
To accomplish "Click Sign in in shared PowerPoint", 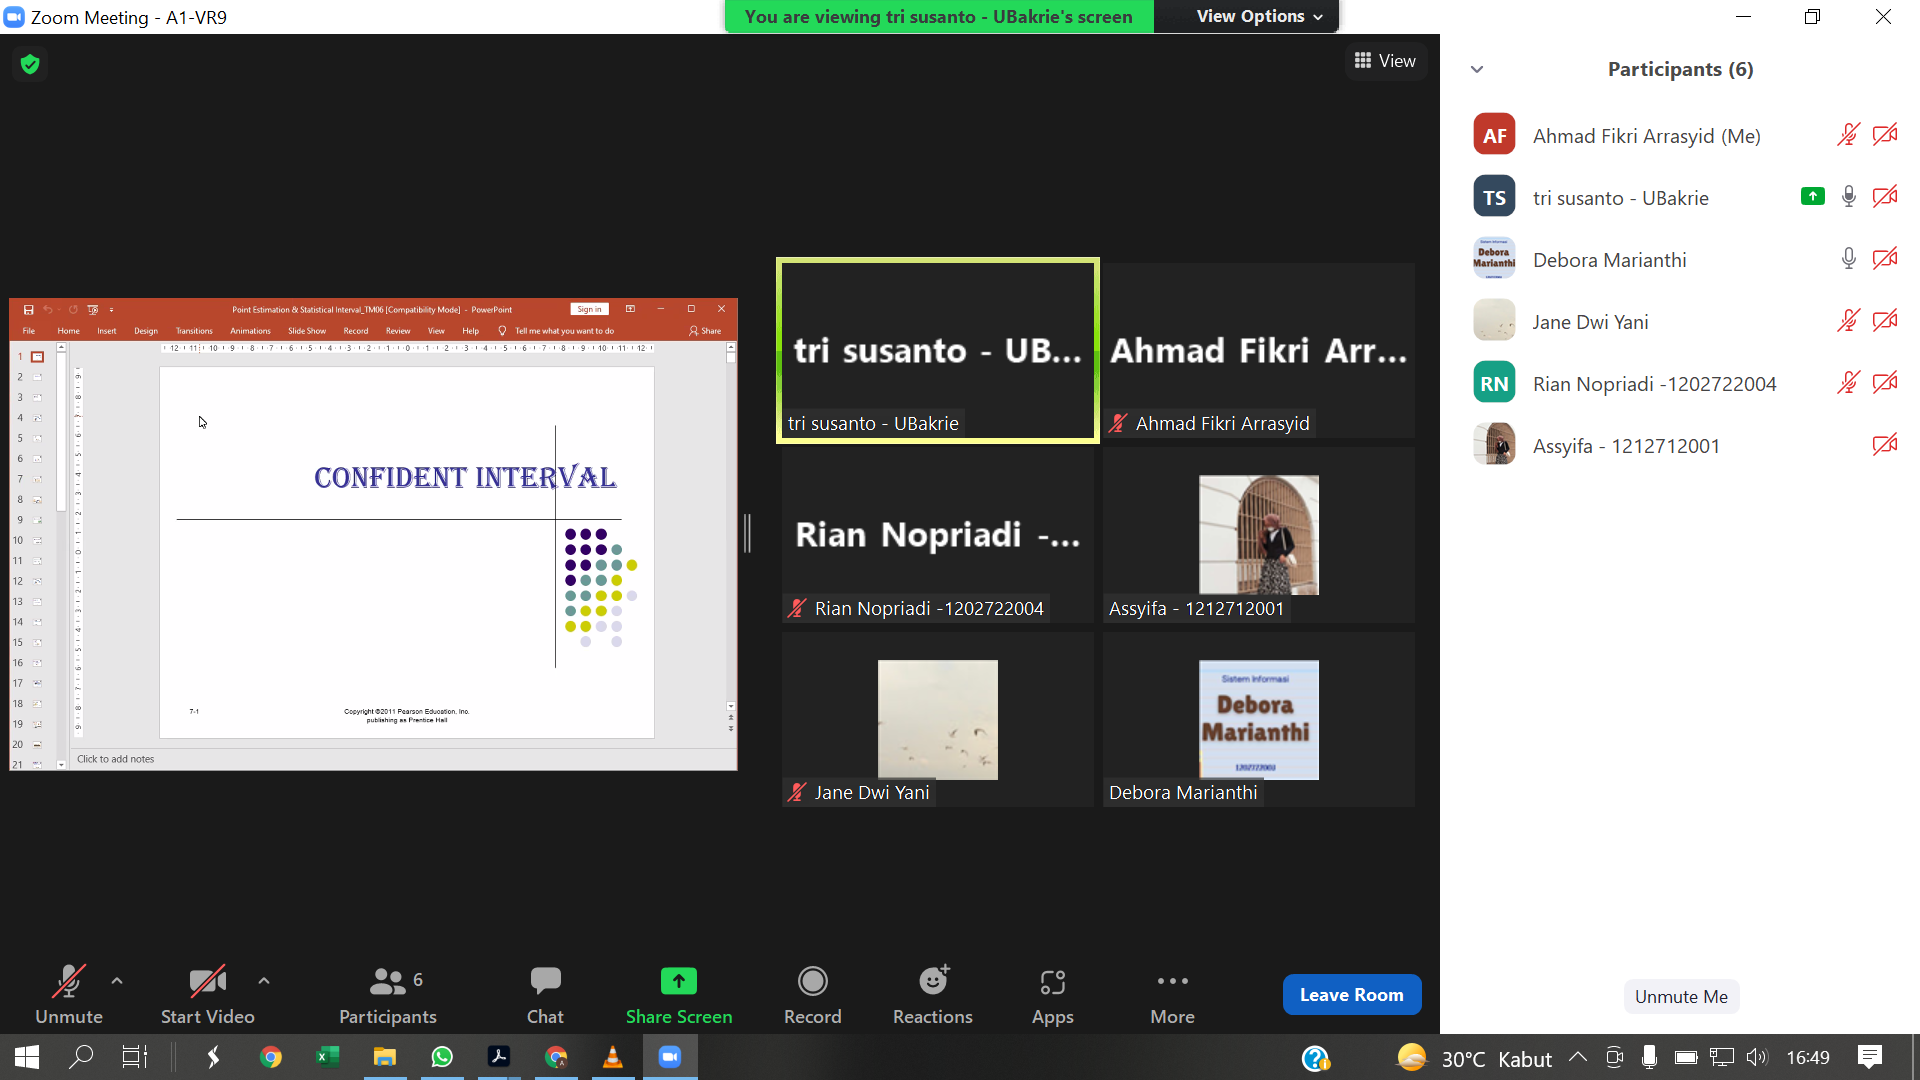I will pos(589,309).
